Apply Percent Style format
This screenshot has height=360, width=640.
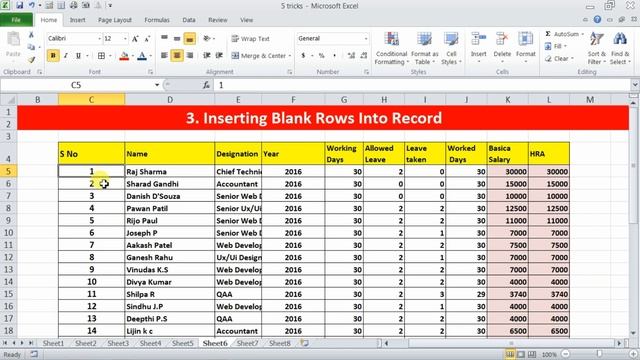[322, 55]
